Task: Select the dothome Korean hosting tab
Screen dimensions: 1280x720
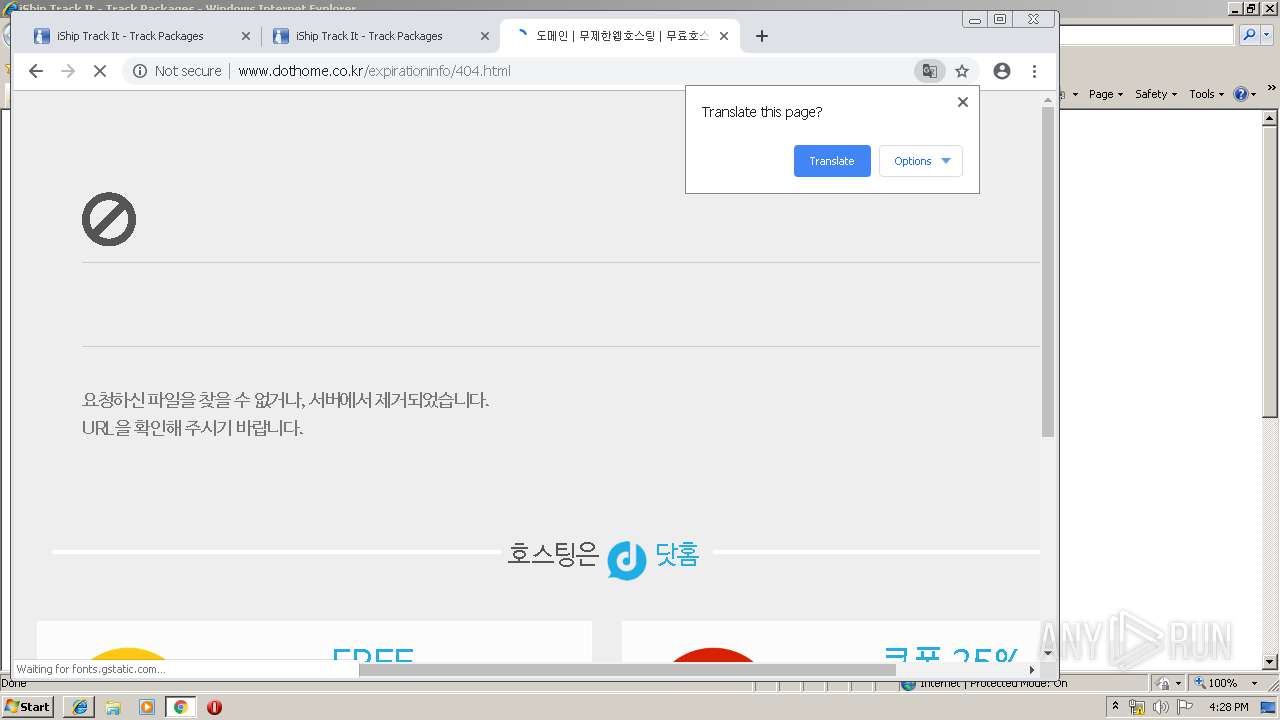Action: (x=620, y=36)
